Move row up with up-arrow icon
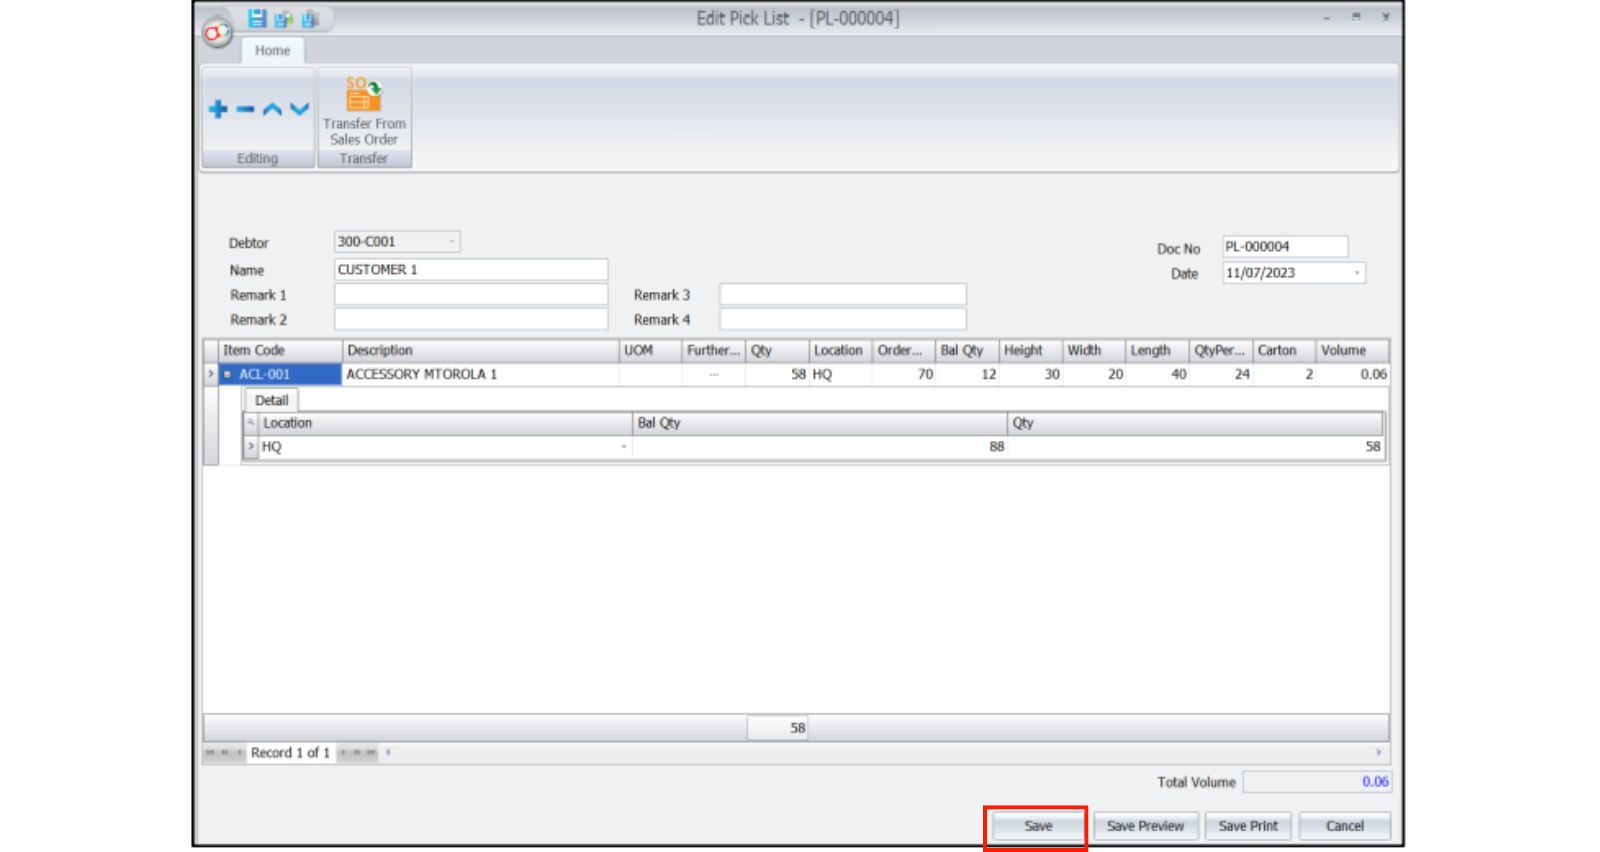 (x=272, y=109)
